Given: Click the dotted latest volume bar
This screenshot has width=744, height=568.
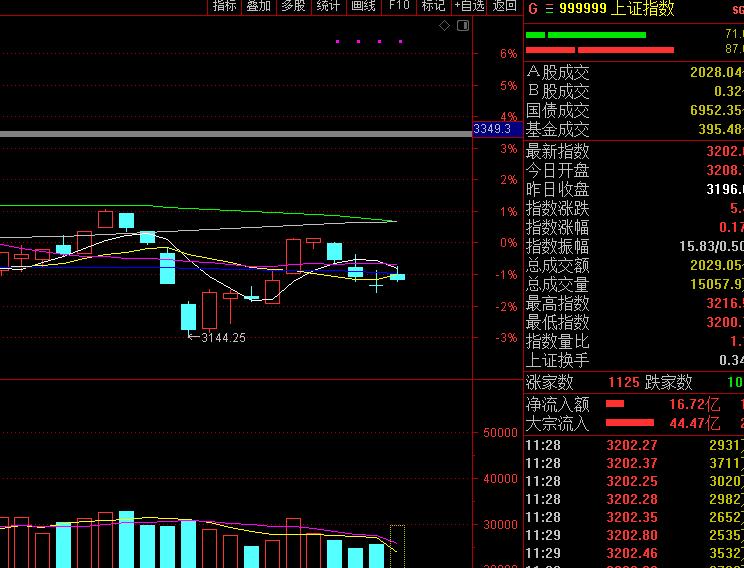Looking at the screenshot, I should point(397,546).
